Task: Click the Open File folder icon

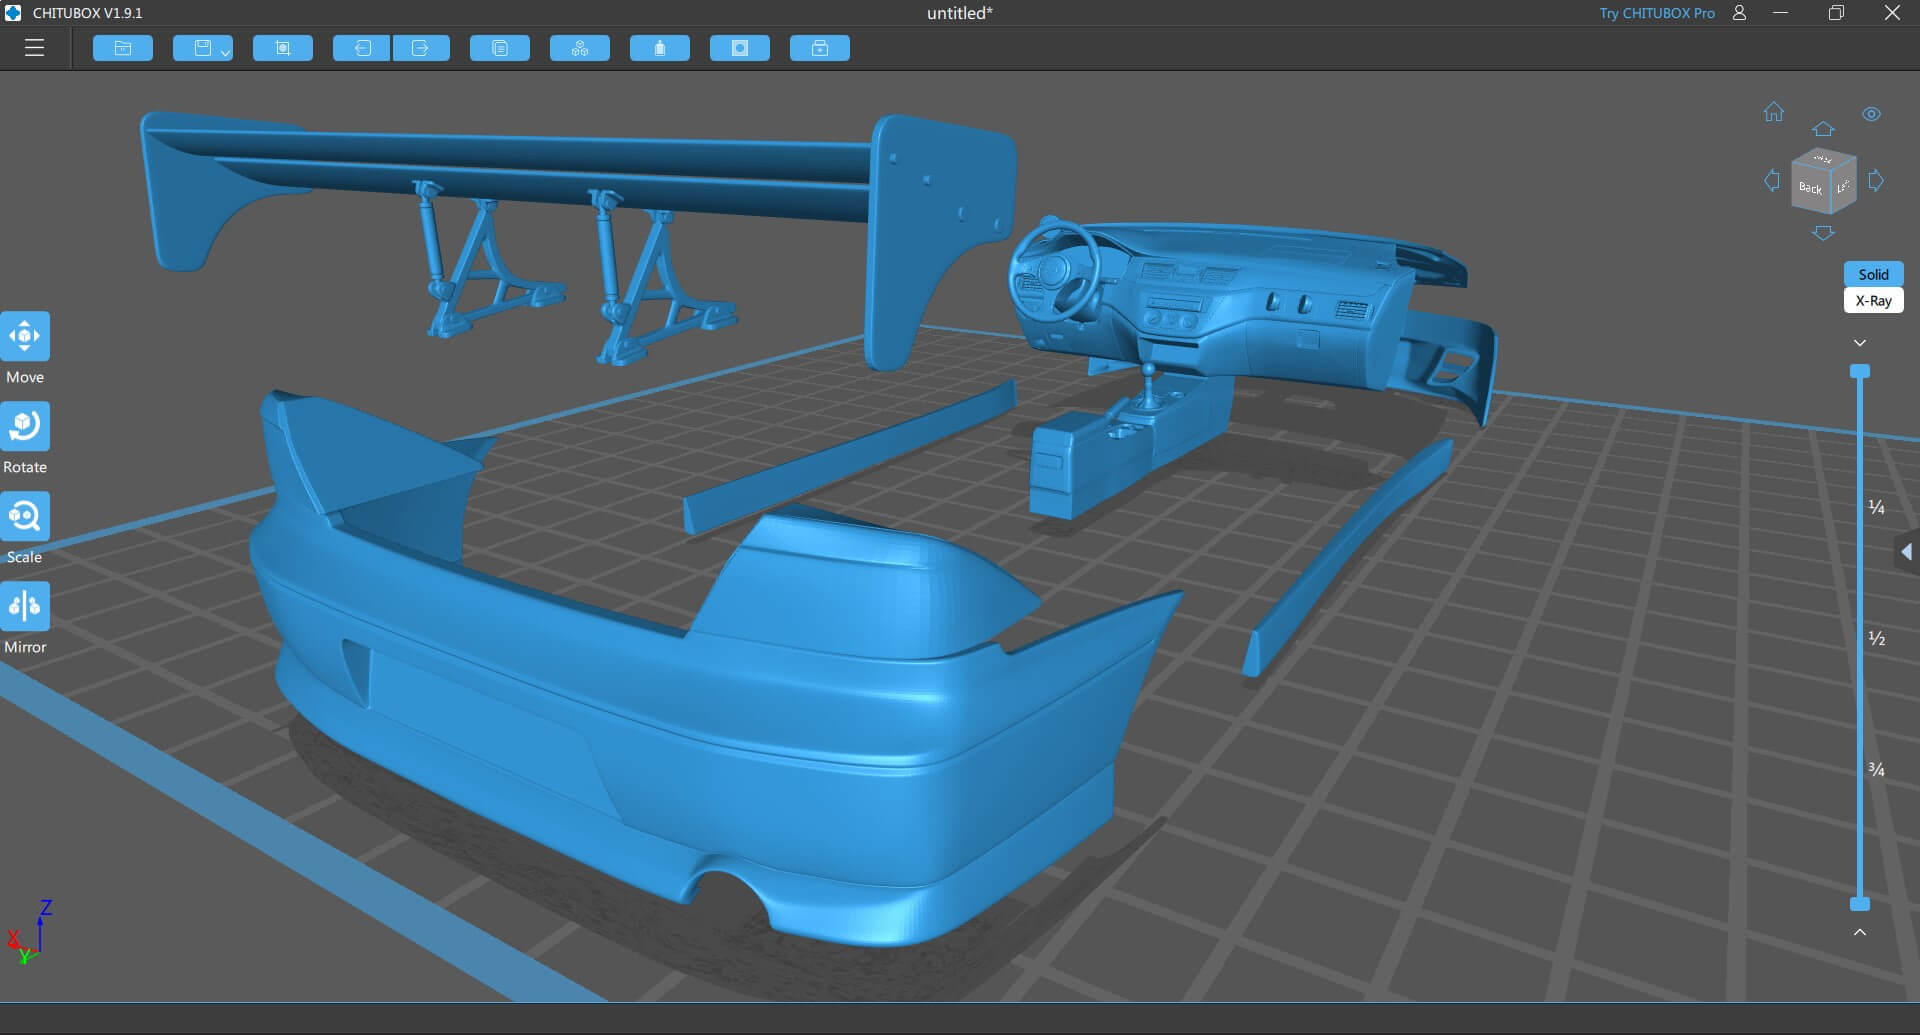Action: point(123,48)
